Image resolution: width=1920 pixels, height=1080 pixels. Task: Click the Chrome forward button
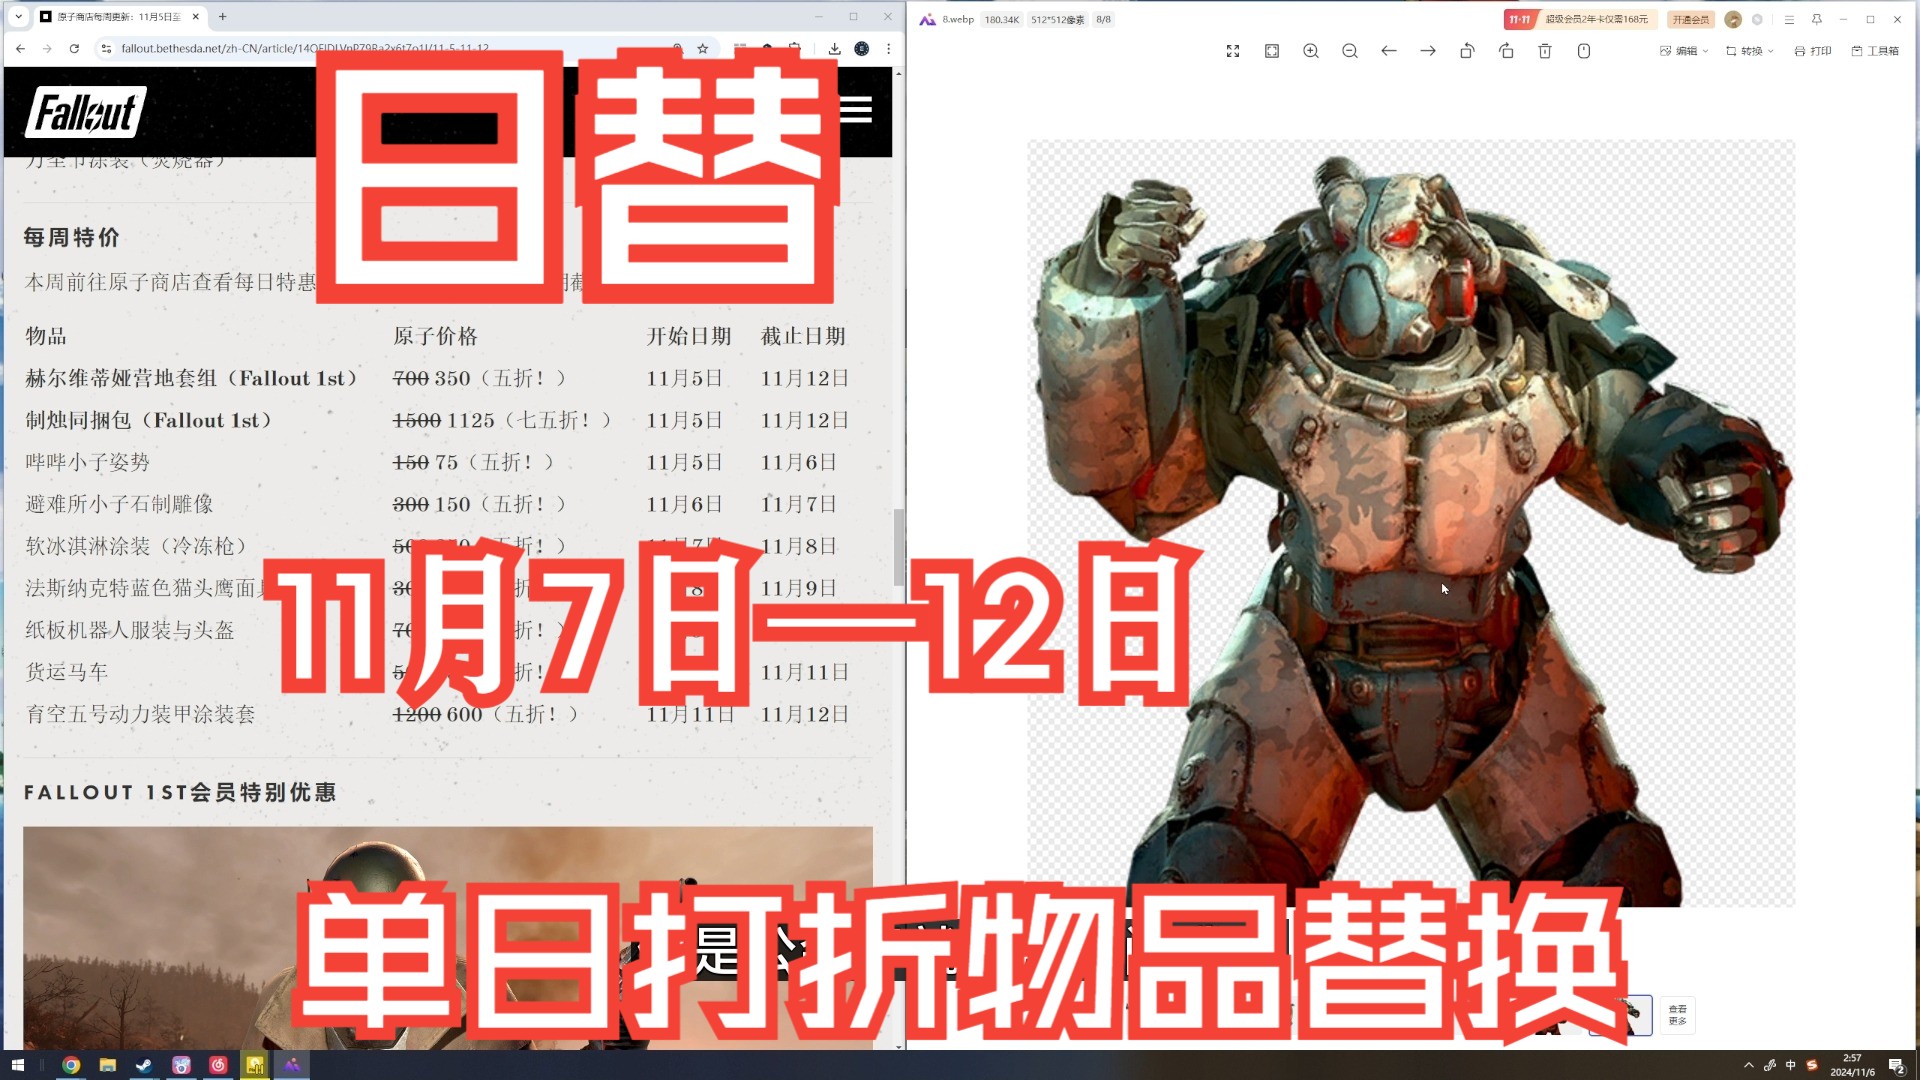[47, 48]
